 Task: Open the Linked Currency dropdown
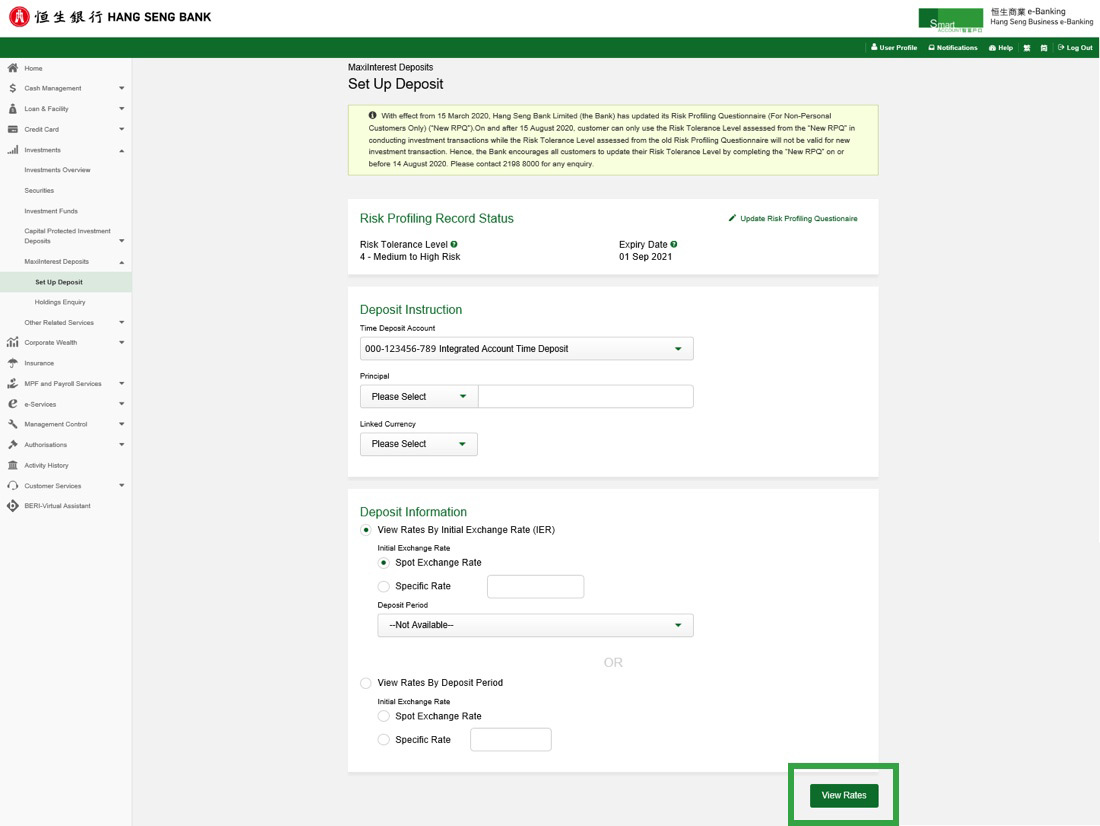(418, 444)
